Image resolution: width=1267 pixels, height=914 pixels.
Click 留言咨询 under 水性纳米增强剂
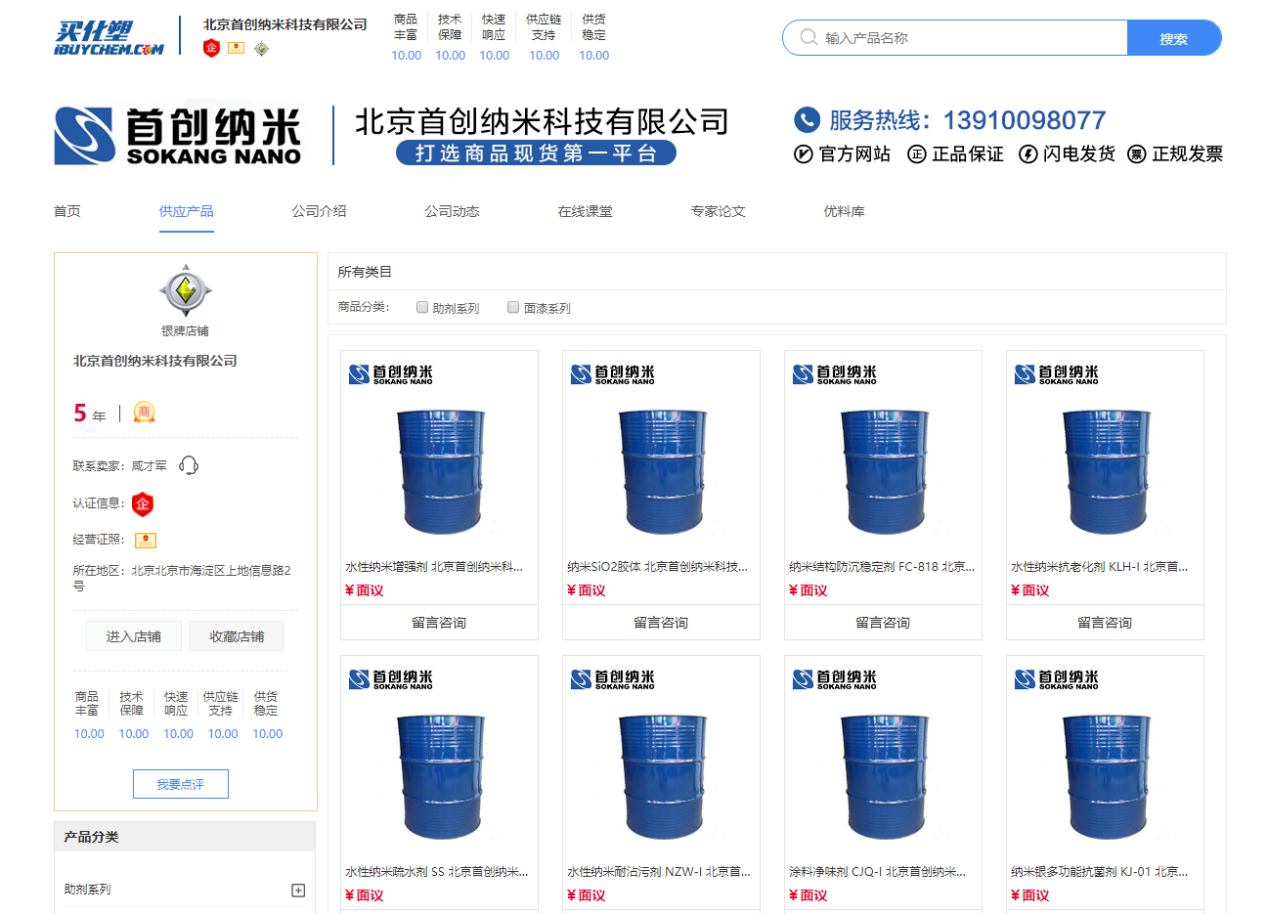tap(439, 622)
